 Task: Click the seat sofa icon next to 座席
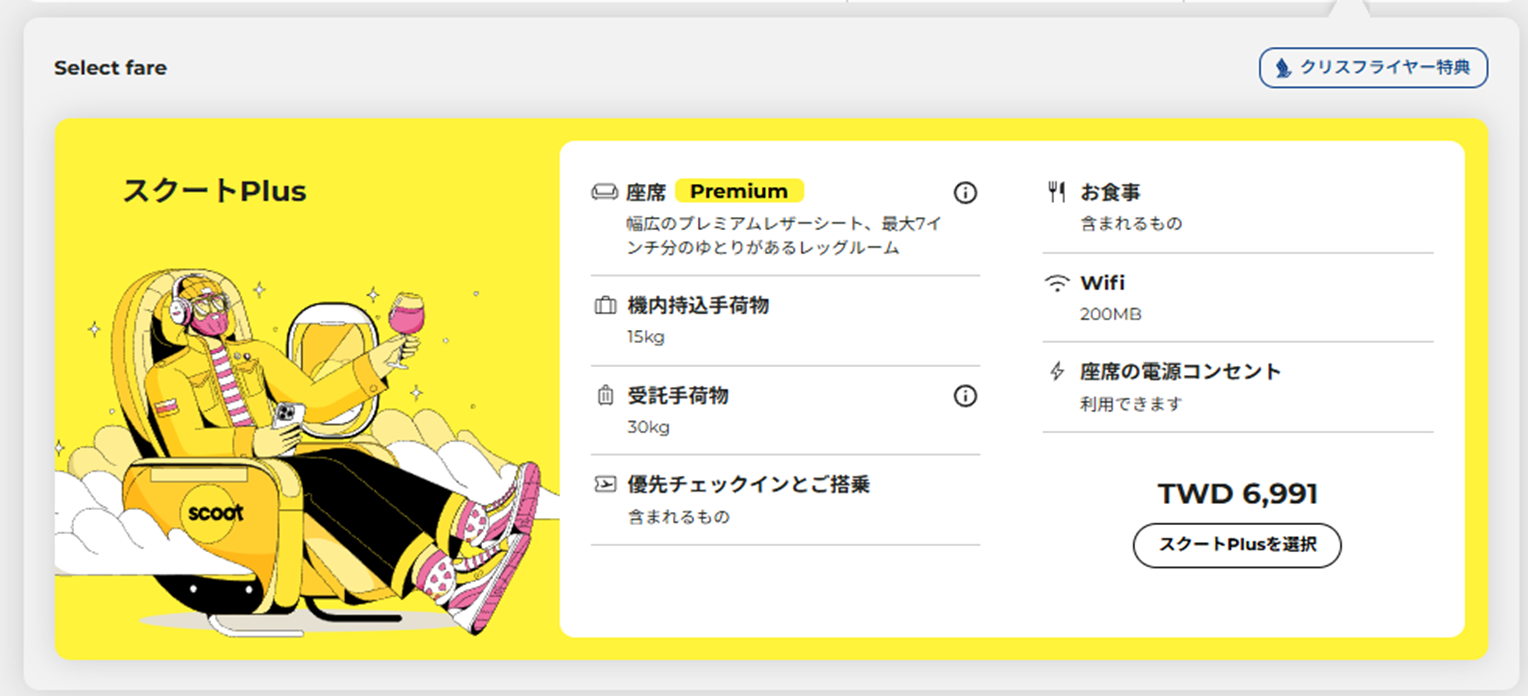click(x=605, y=192)
